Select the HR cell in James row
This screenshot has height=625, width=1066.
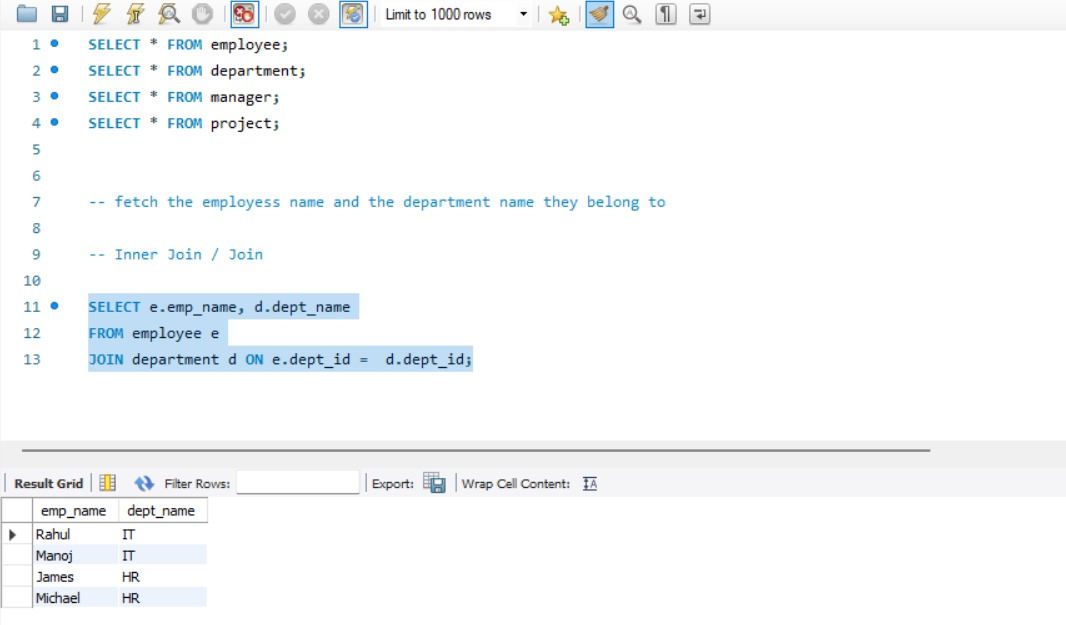(162, 577)
